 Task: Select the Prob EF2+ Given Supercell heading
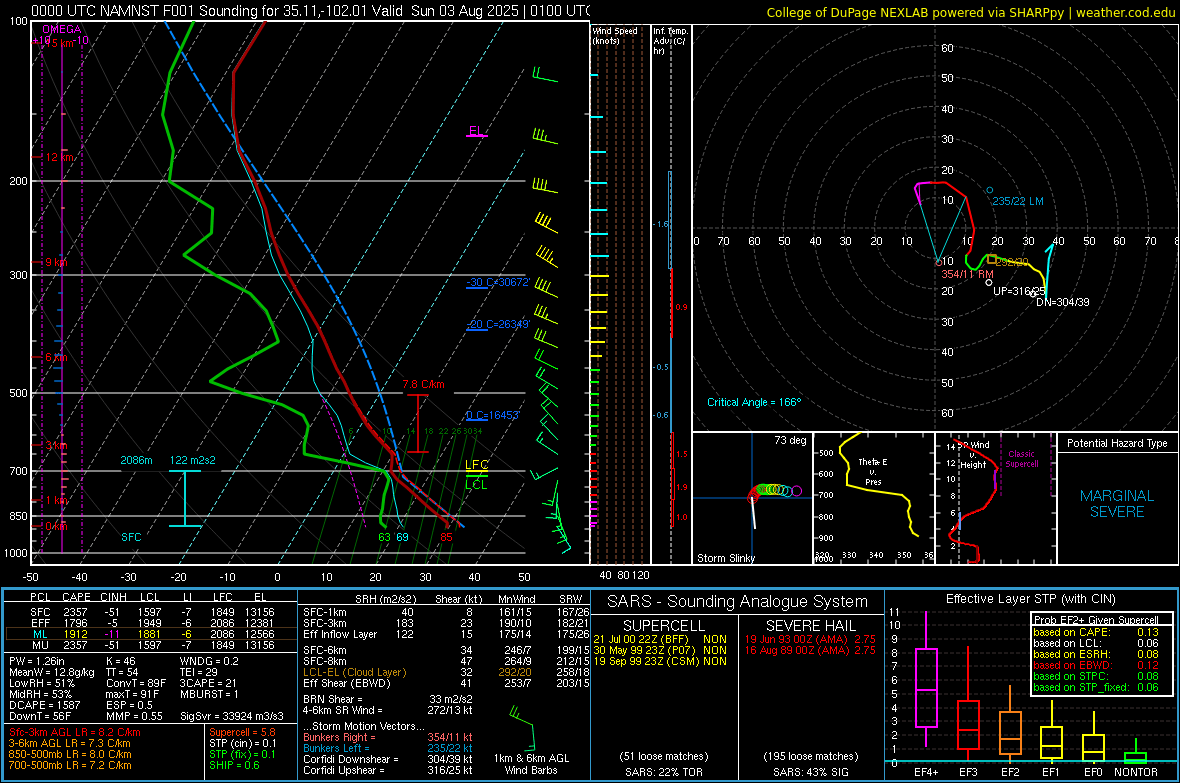pyautogui.click(x=1096, y=620)
